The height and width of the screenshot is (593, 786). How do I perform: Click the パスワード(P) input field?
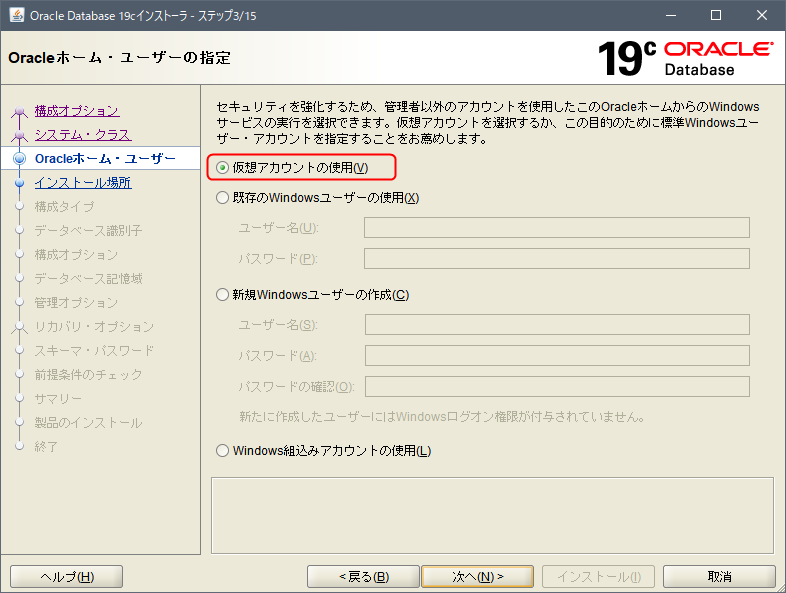[557, 259]
